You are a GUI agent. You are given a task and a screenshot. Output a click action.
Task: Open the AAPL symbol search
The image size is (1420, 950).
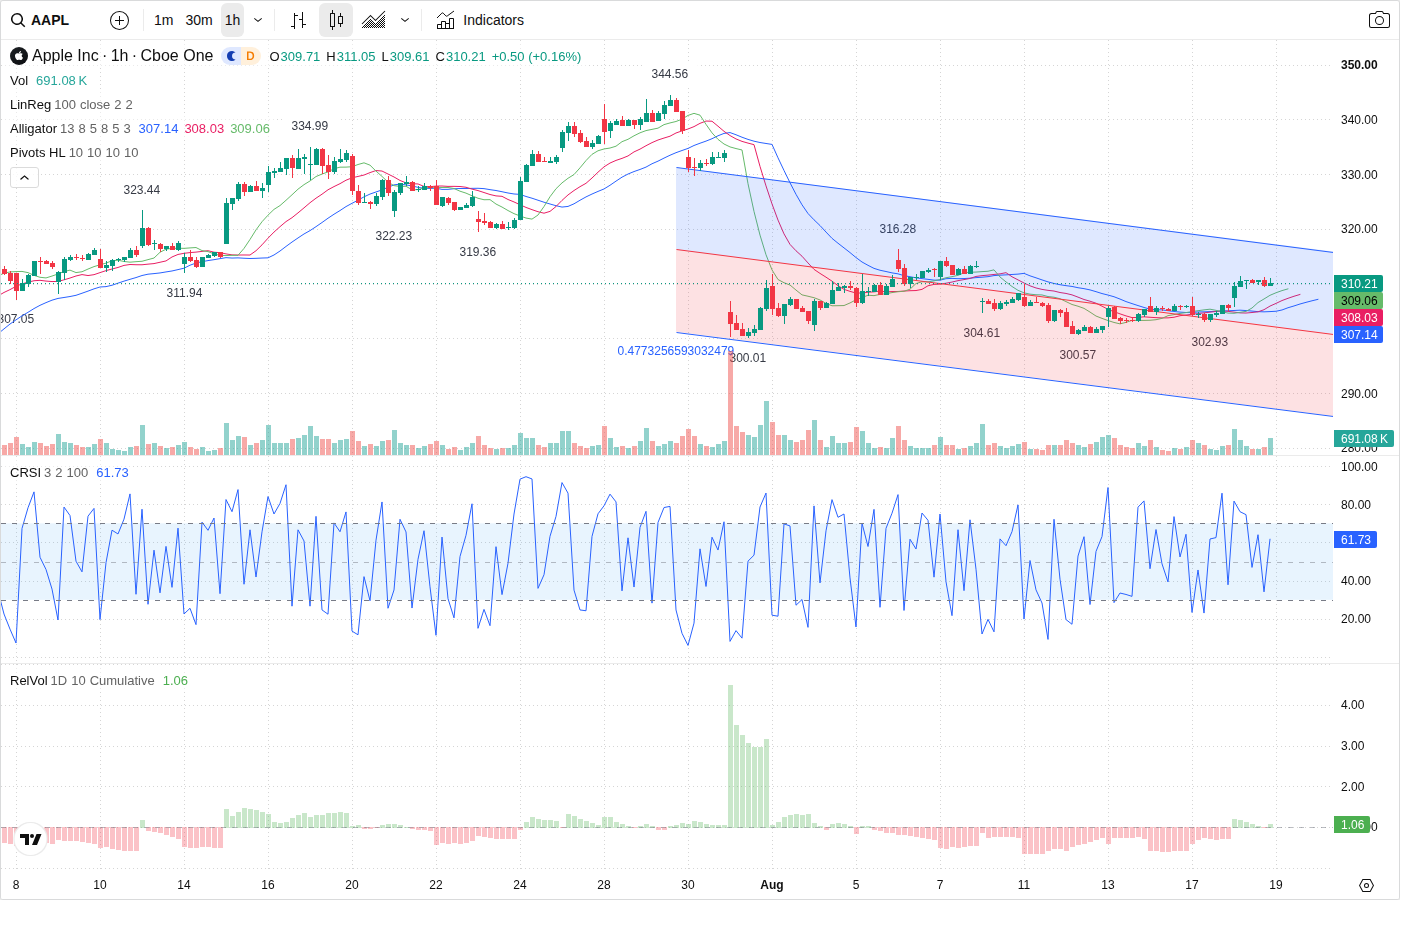[x=40, y=20]
